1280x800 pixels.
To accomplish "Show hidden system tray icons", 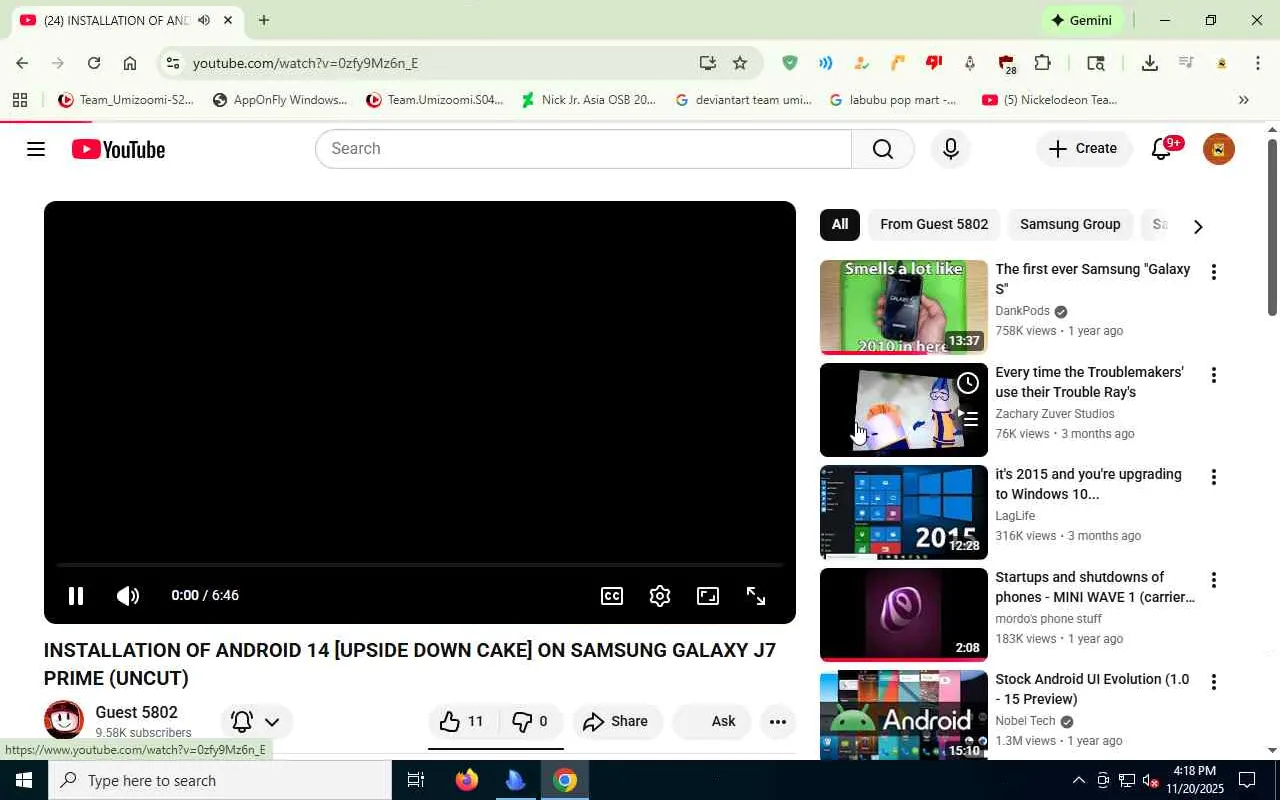I will pyautogui.click(x=1078, y=780).
